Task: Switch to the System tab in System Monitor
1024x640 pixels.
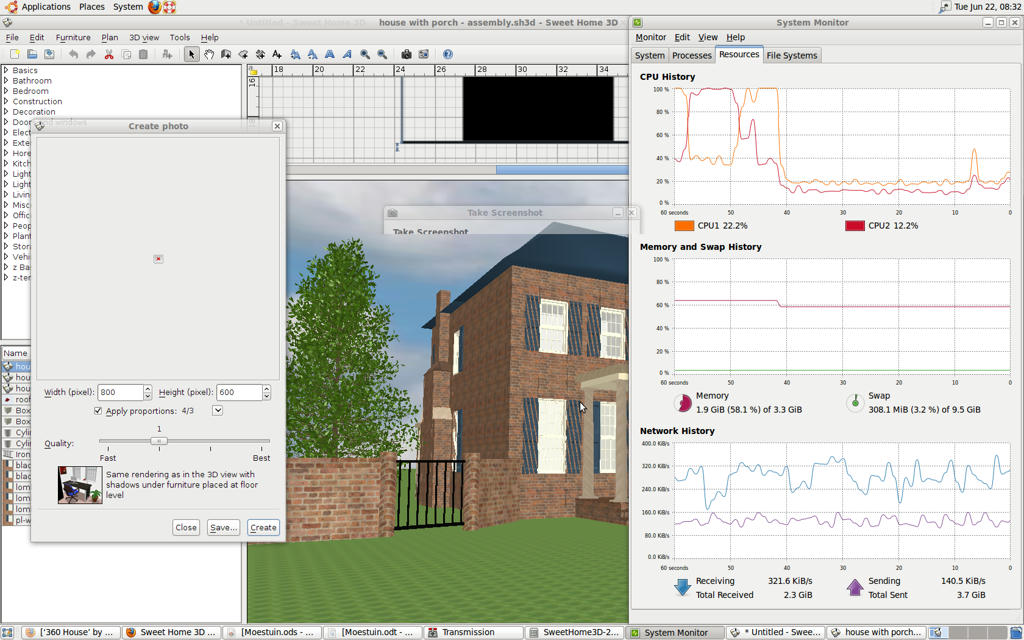Action: [650, 56]
